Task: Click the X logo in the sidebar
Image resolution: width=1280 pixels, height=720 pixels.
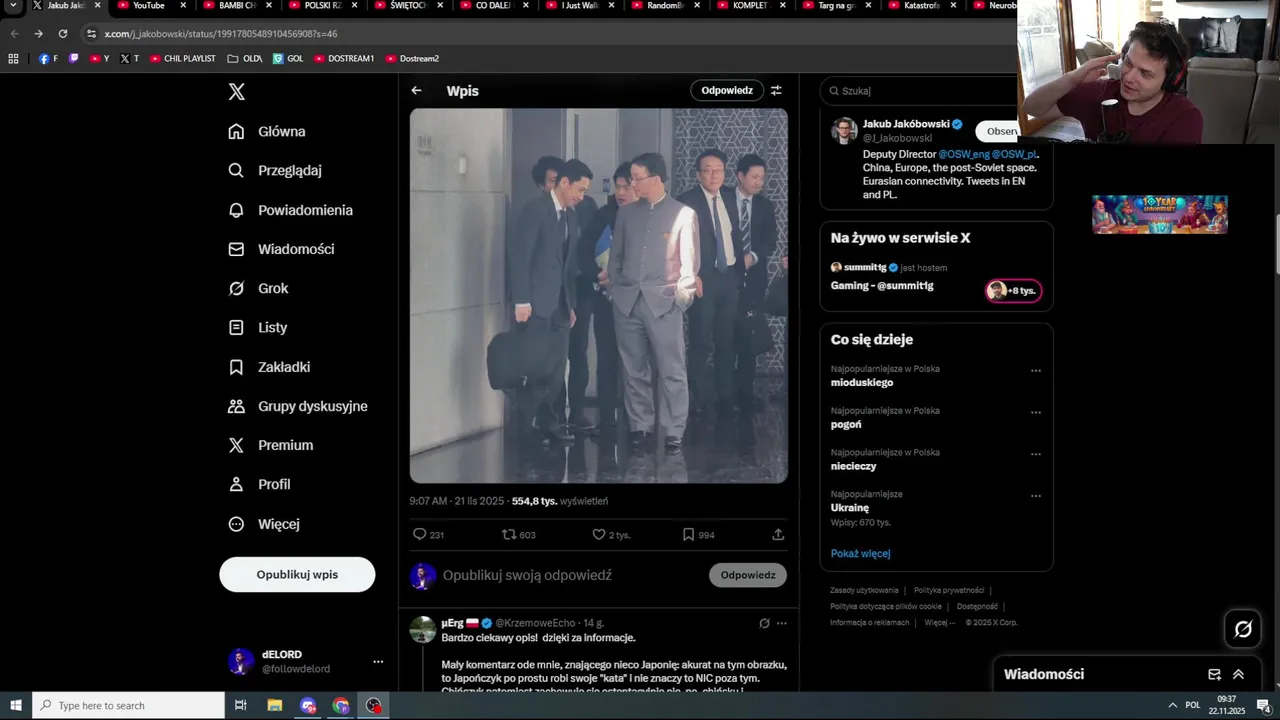Action: tap(236, 92)
